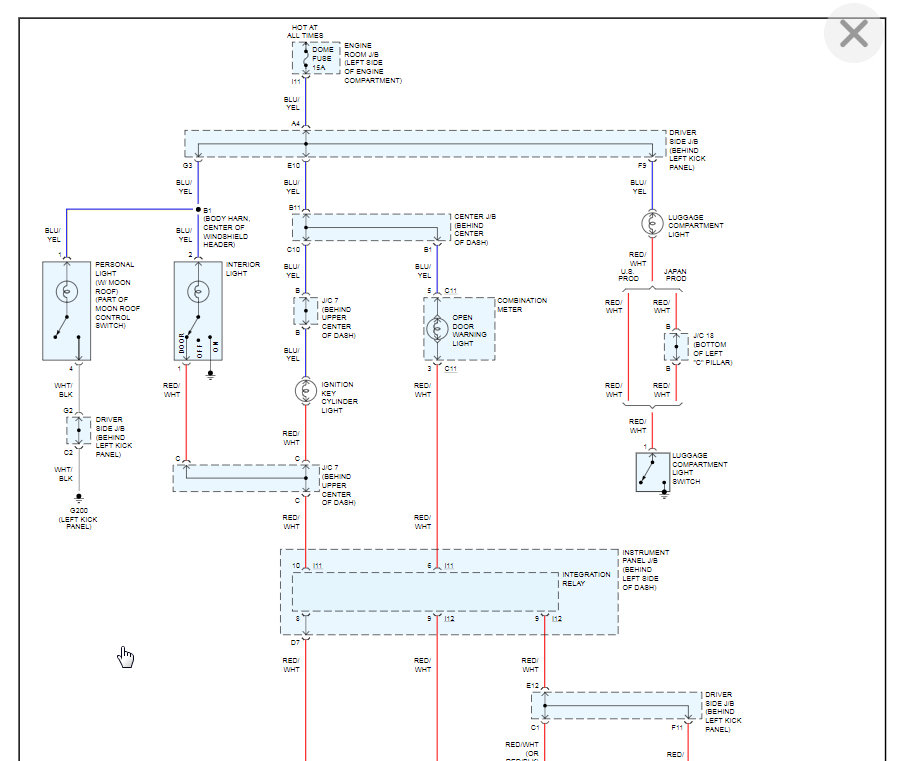Click the 'HOT AT ALL TIMES' label
Screen dimensions: 903x761
click(x=305, y=31)
